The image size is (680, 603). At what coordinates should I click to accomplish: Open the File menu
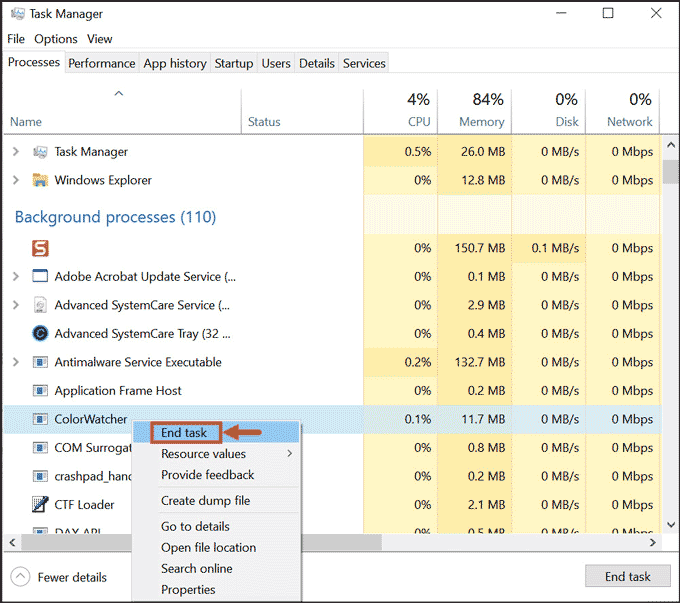(x=16, y=39)
